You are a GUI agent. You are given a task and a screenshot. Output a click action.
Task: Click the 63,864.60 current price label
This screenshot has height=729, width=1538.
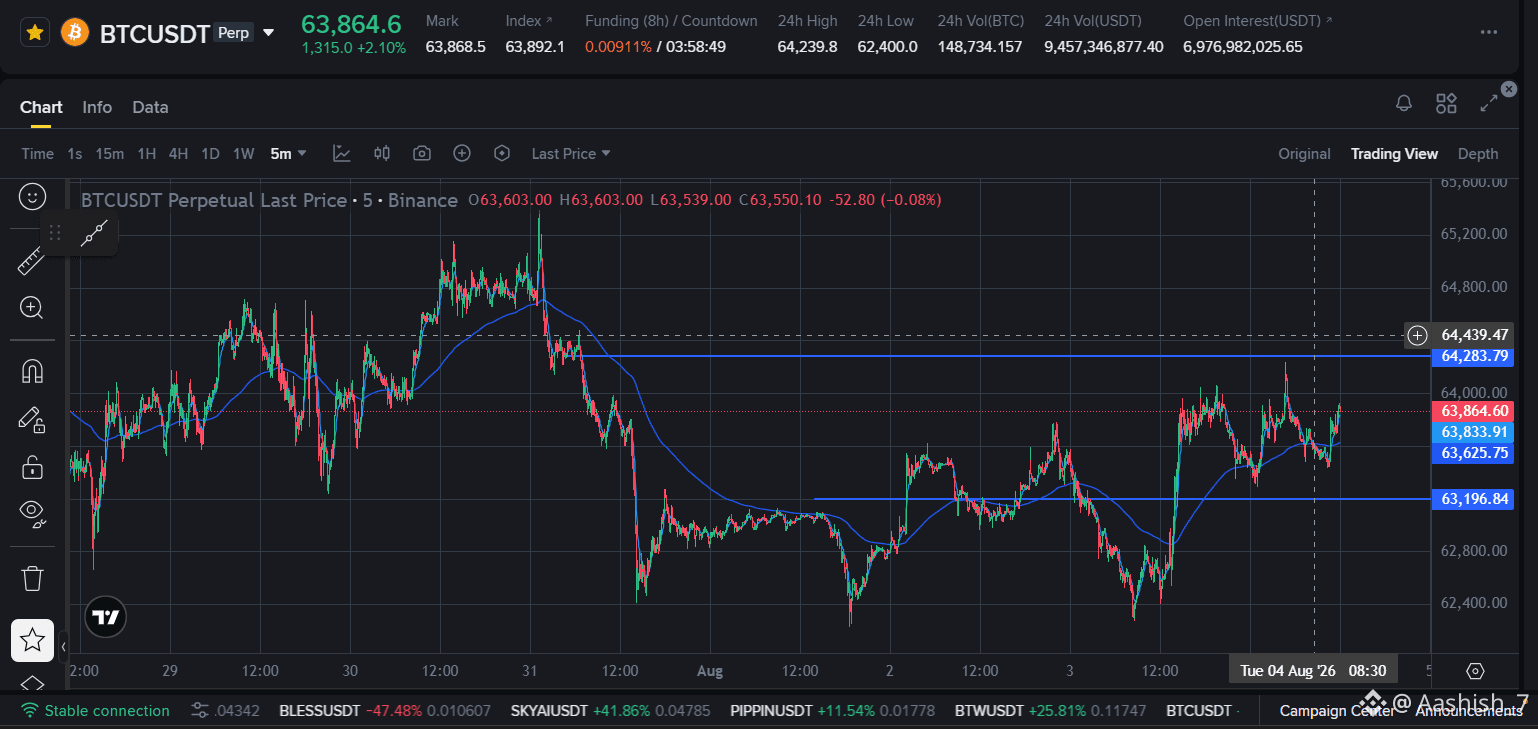[x=1474, y=411]
